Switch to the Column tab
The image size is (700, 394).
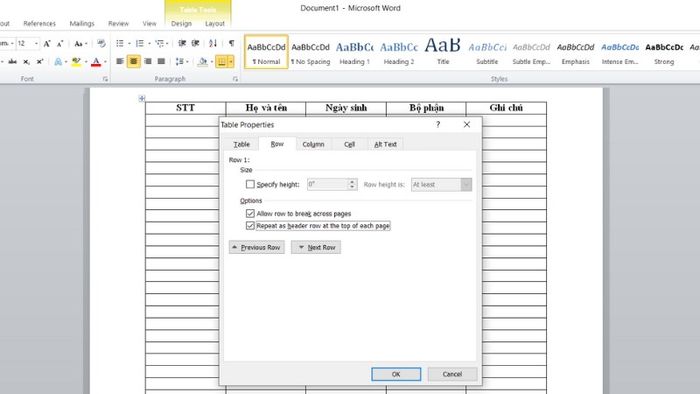pos(313,144)
